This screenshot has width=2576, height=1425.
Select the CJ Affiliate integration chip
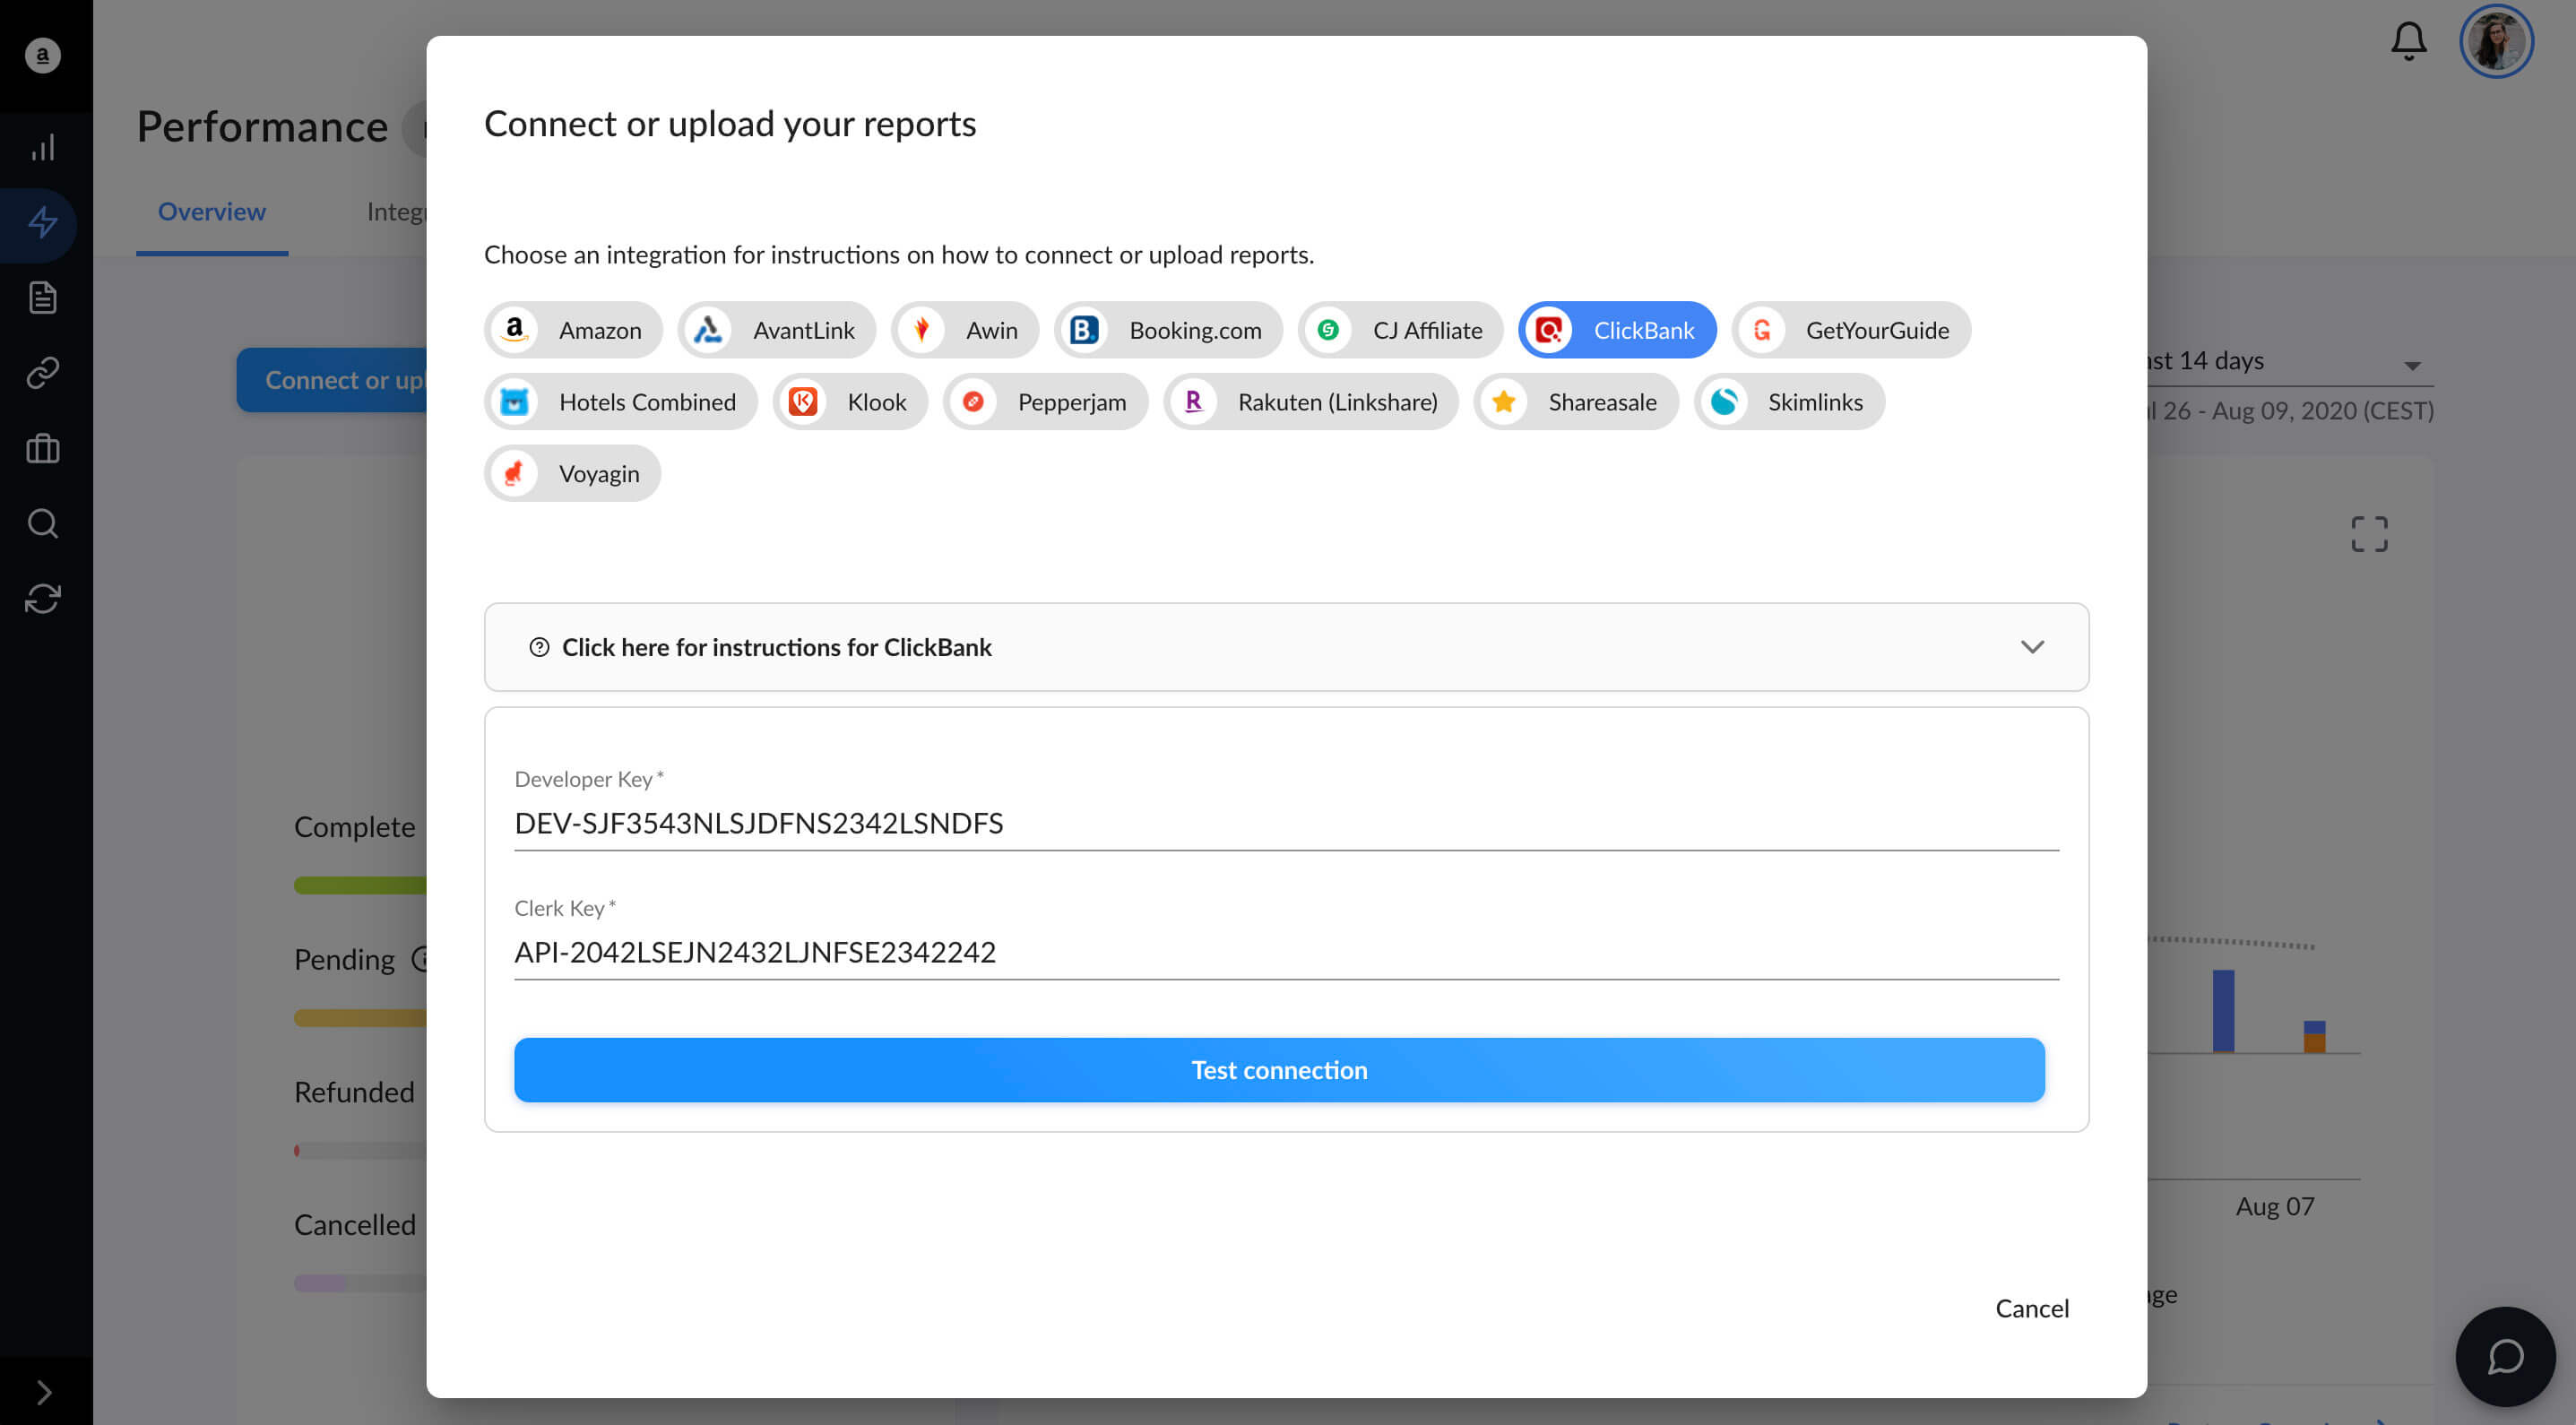(1401, 330)
